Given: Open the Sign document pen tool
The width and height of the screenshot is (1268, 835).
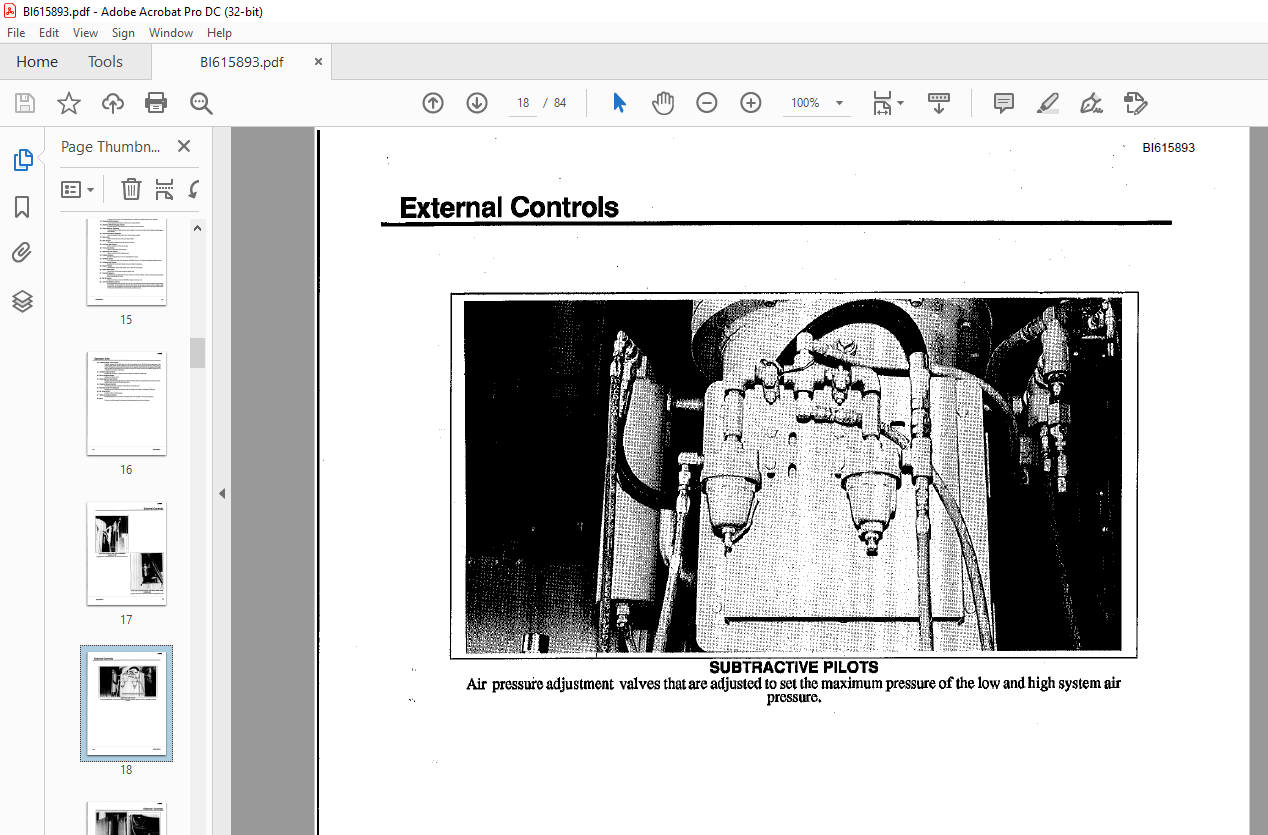Looking at the screenshot, I should [x=1092, y=103].
